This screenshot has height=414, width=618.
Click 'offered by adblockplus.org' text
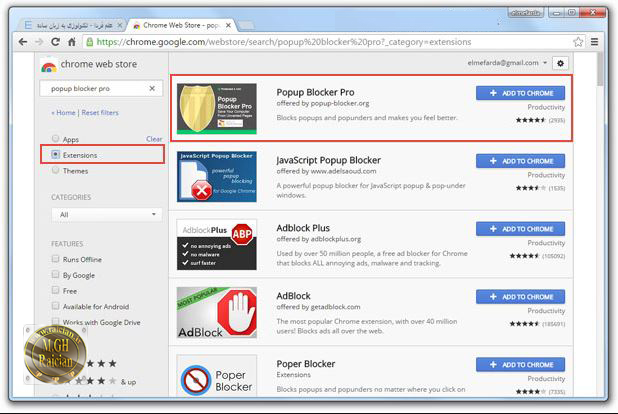click(318, 239)
